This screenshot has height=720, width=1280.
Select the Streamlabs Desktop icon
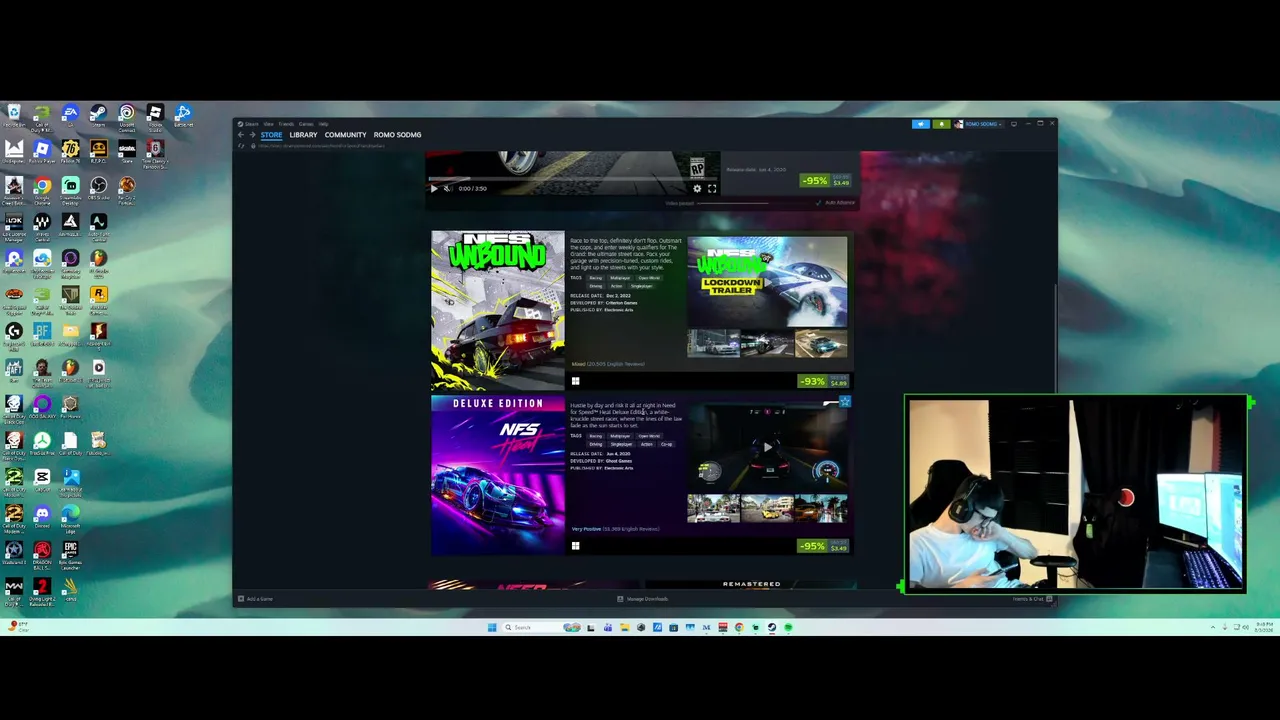[x=70, y=190]
